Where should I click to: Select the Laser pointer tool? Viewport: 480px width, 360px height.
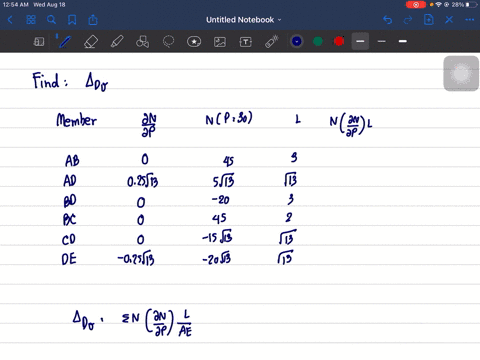click(272, 42)
